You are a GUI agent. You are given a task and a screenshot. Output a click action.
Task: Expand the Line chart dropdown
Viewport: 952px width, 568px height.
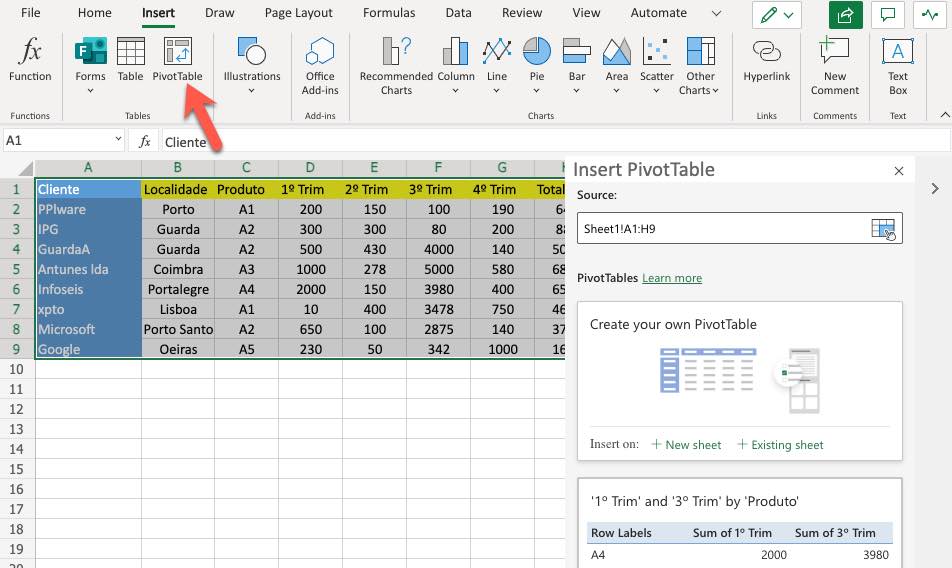496,91
